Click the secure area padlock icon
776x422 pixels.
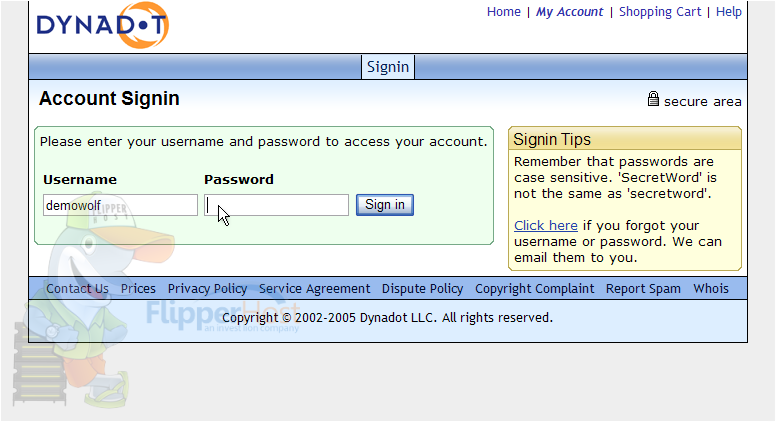653,99
